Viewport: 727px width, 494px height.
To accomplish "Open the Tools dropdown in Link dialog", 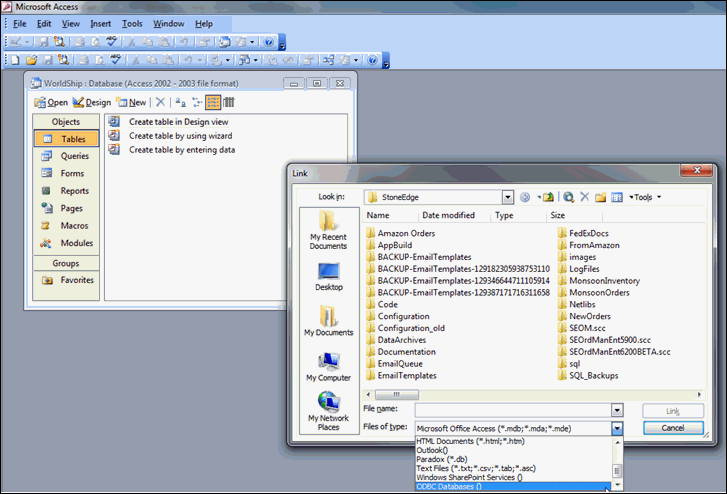I will point(645,197).
